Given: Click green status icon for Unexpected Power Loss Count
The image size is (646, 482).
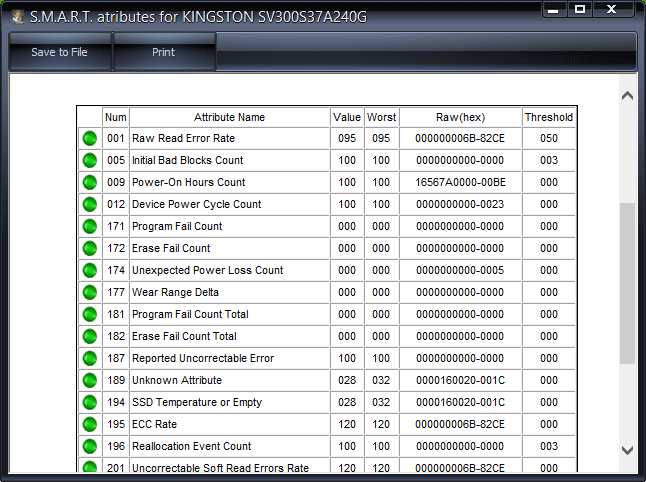Looking at the screenshot, I should coord(90,270).
